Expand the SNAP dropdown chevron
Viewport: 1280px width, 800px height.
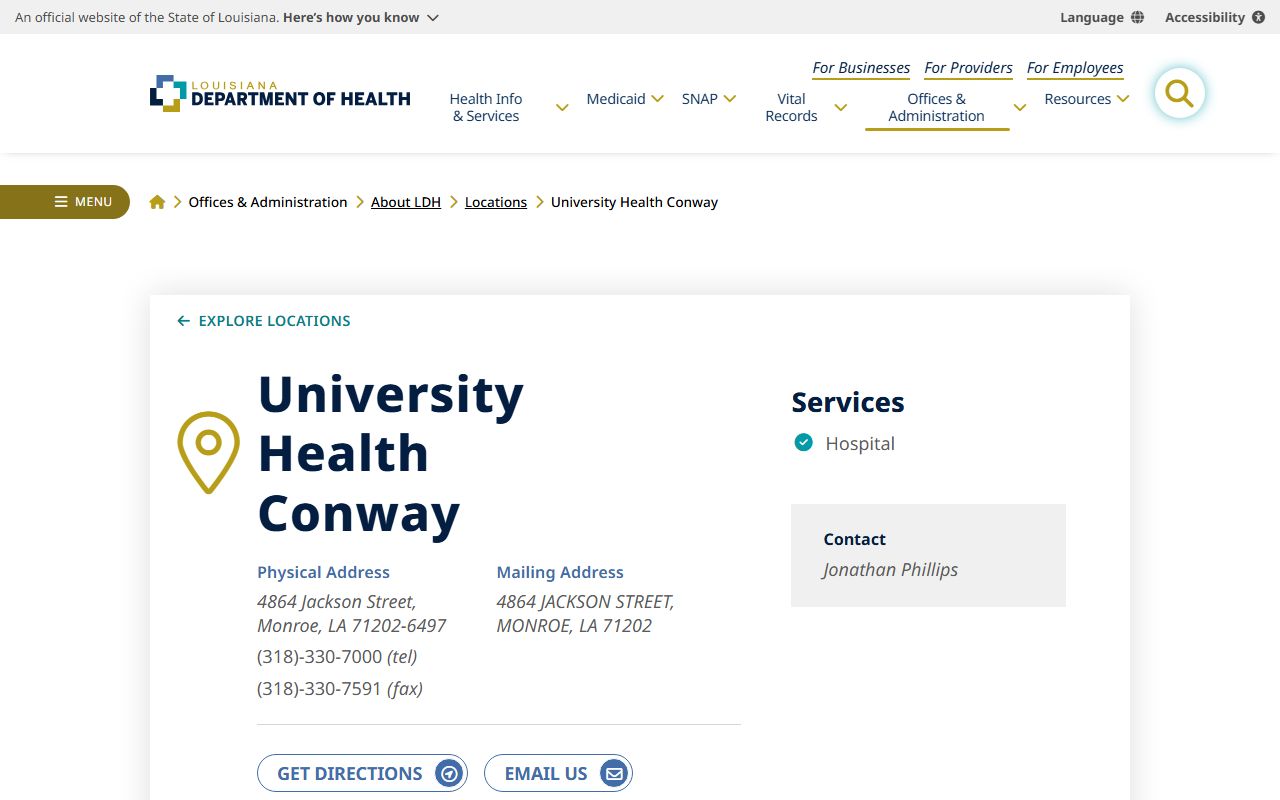coord(730,99)
